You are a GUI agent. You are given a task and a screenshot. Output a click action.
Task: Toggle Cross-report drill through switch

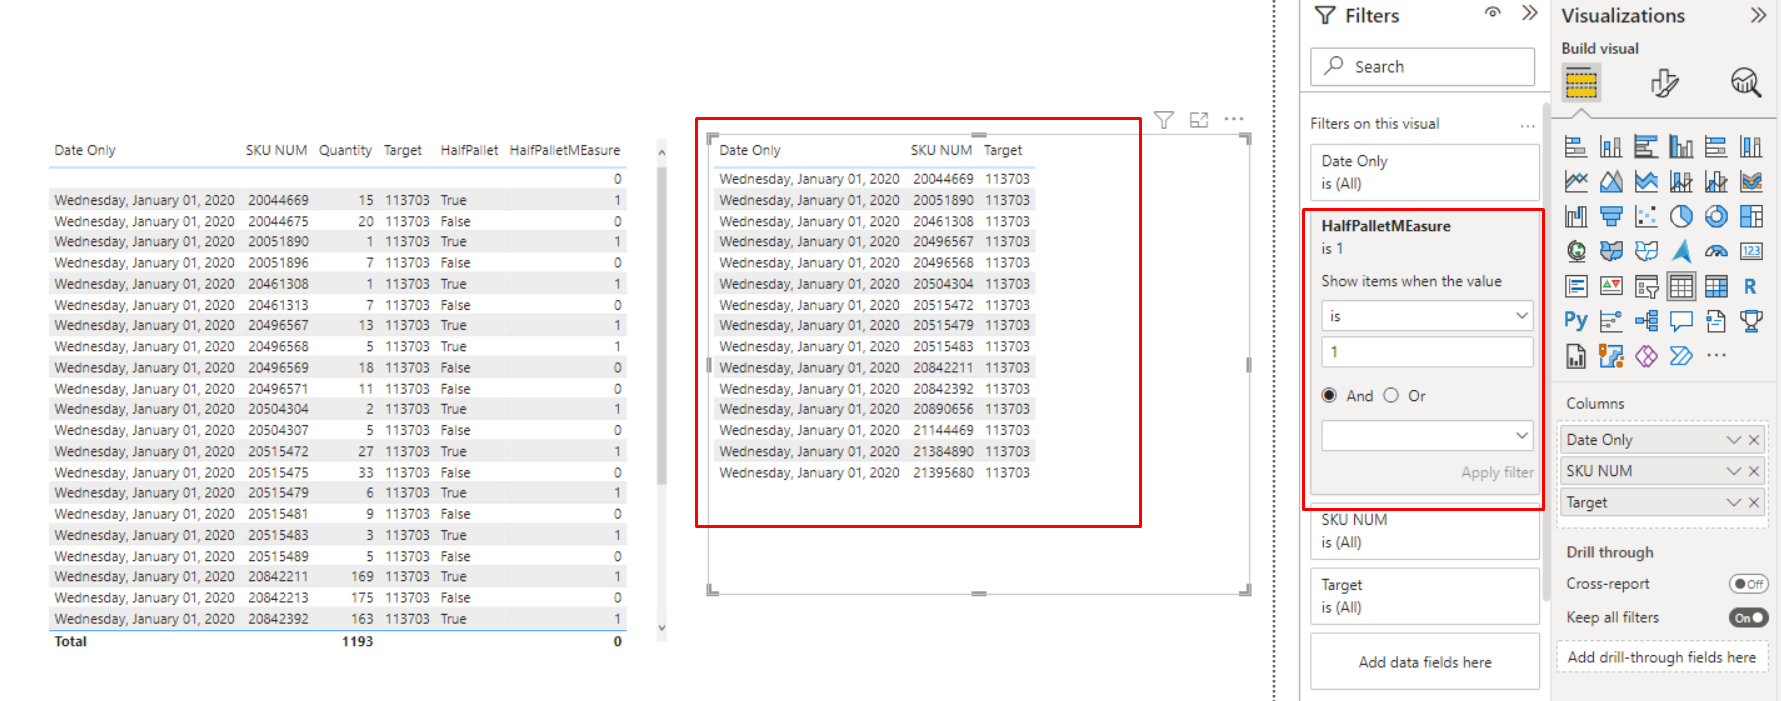click(x=1749, y=584)
